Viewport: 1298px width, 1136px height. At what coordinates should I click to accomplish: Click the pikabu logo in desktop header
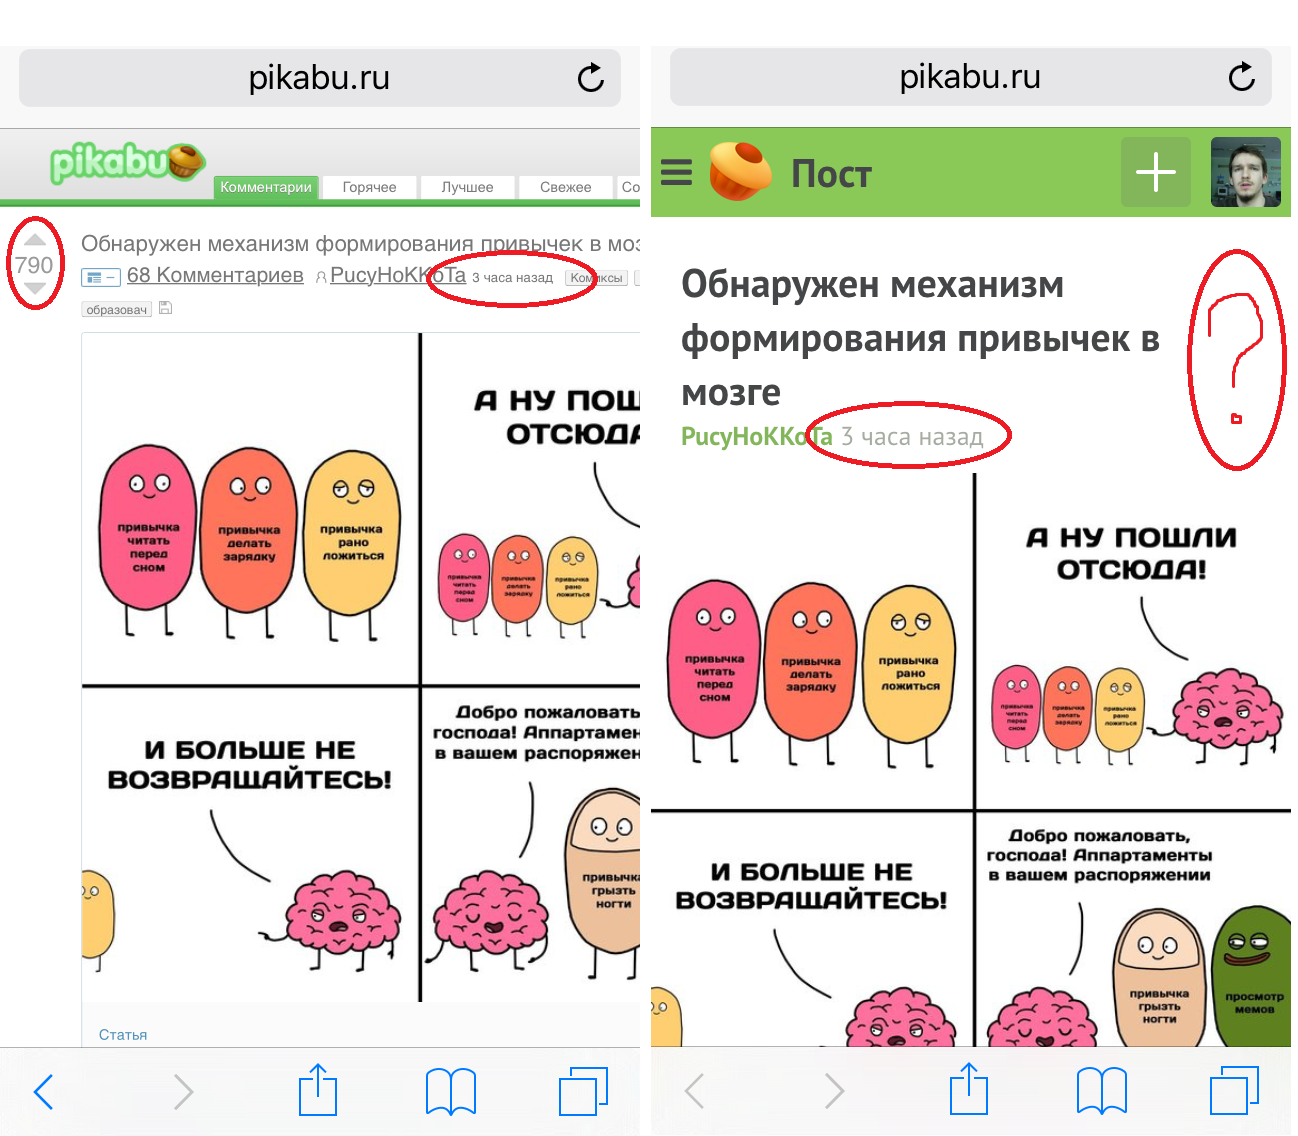(x=127, y=163)
